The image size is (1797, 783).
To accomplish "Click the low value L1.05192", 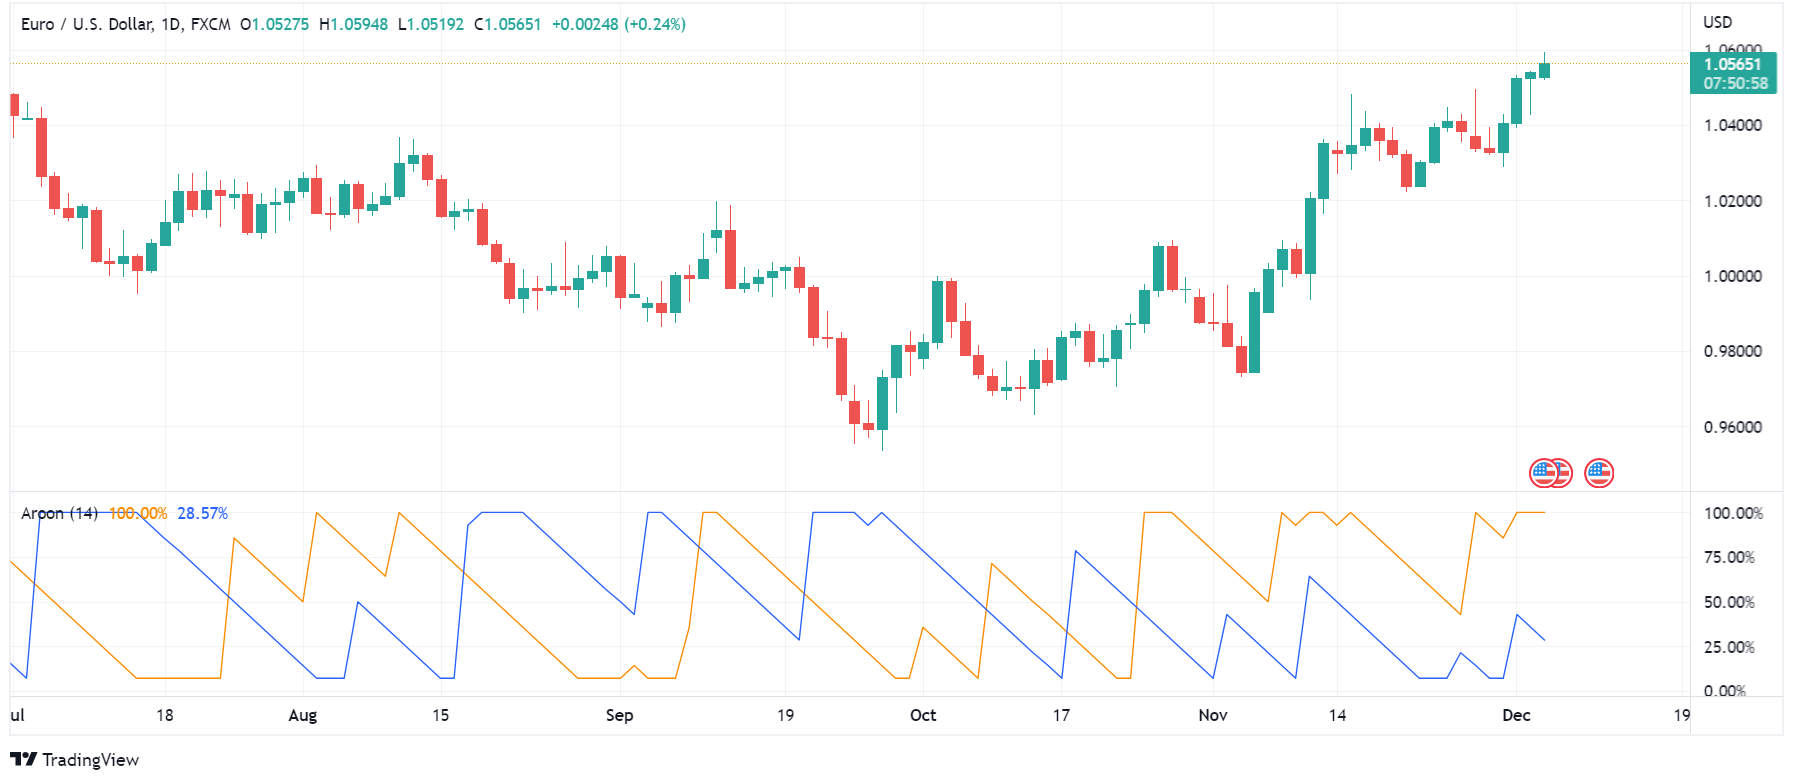I will [x=431, y=24].
